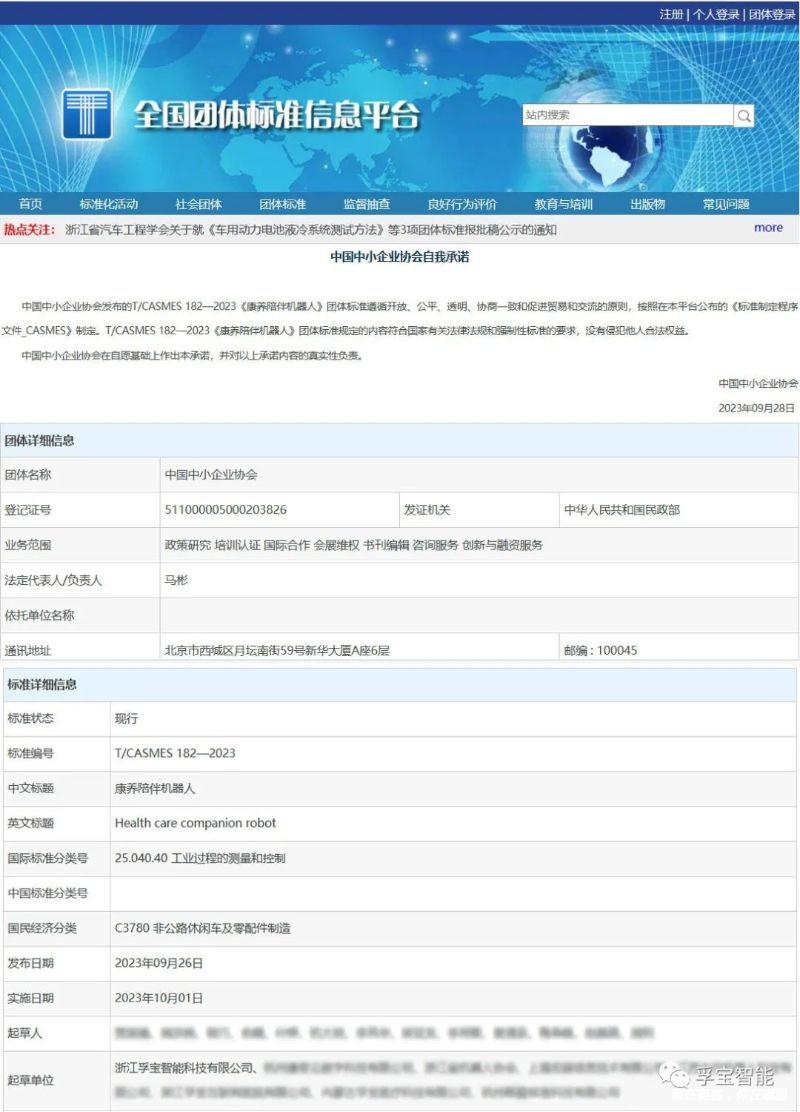Open the 常见问题 menu item
Viewport: 800px width, 1112px height.
(726, 204)
